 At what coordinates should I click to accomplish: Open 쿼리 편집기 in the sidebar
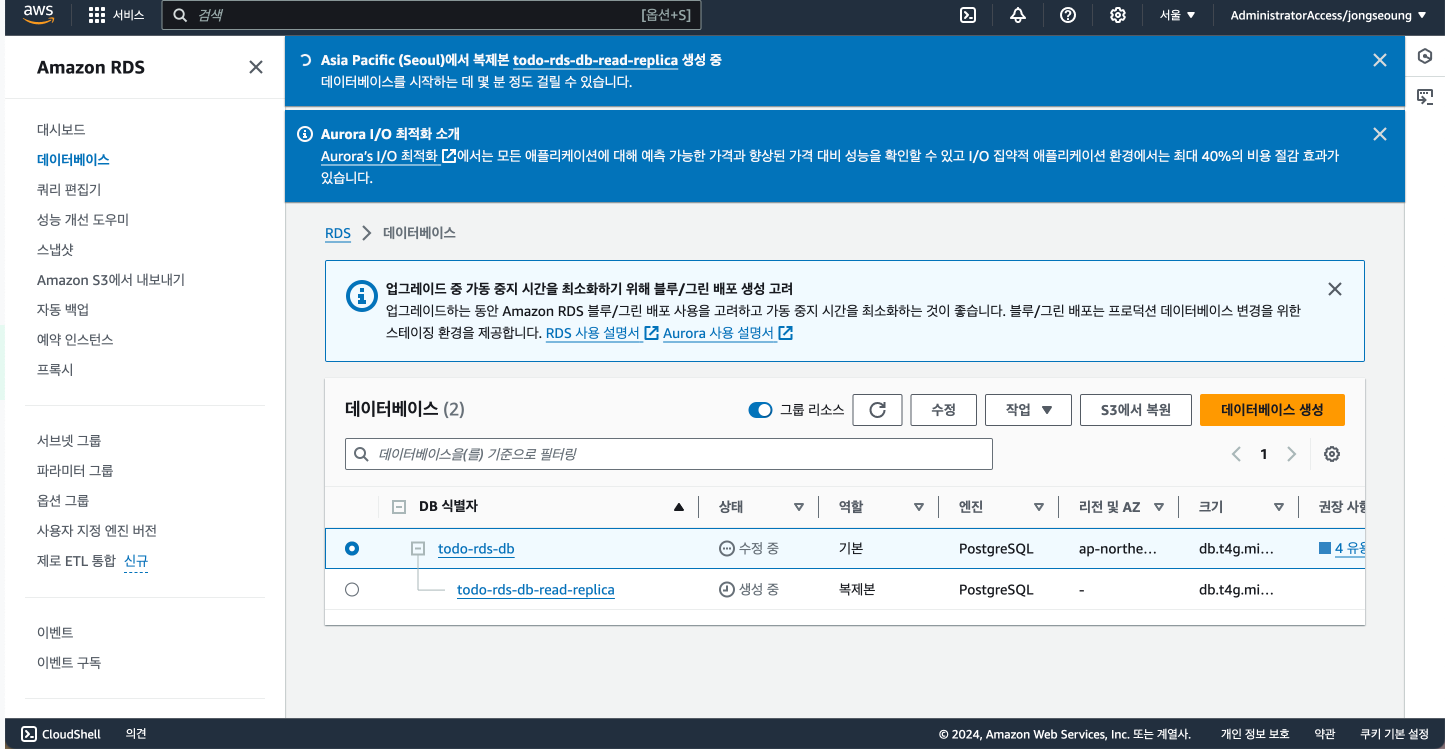click(69, 189)
